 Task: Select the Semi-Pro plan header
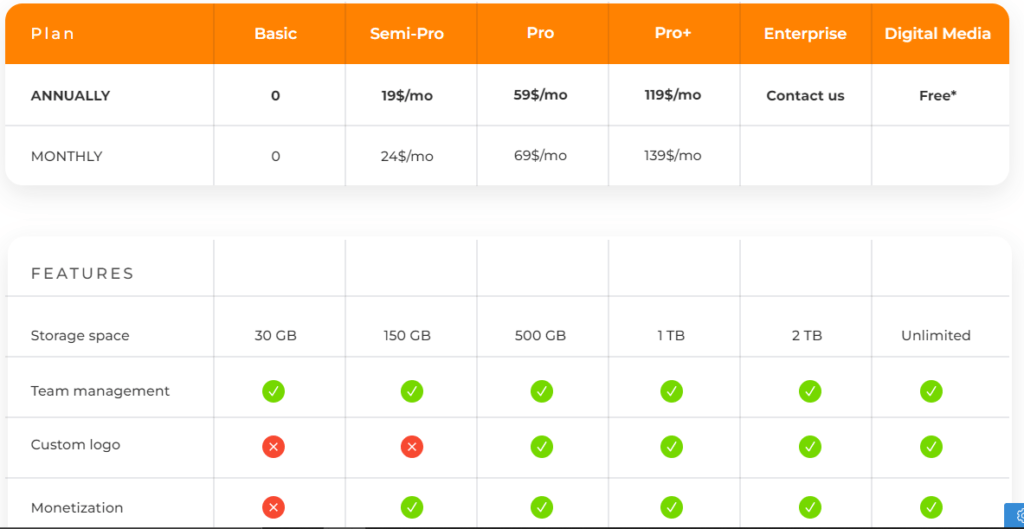(407, 34)
